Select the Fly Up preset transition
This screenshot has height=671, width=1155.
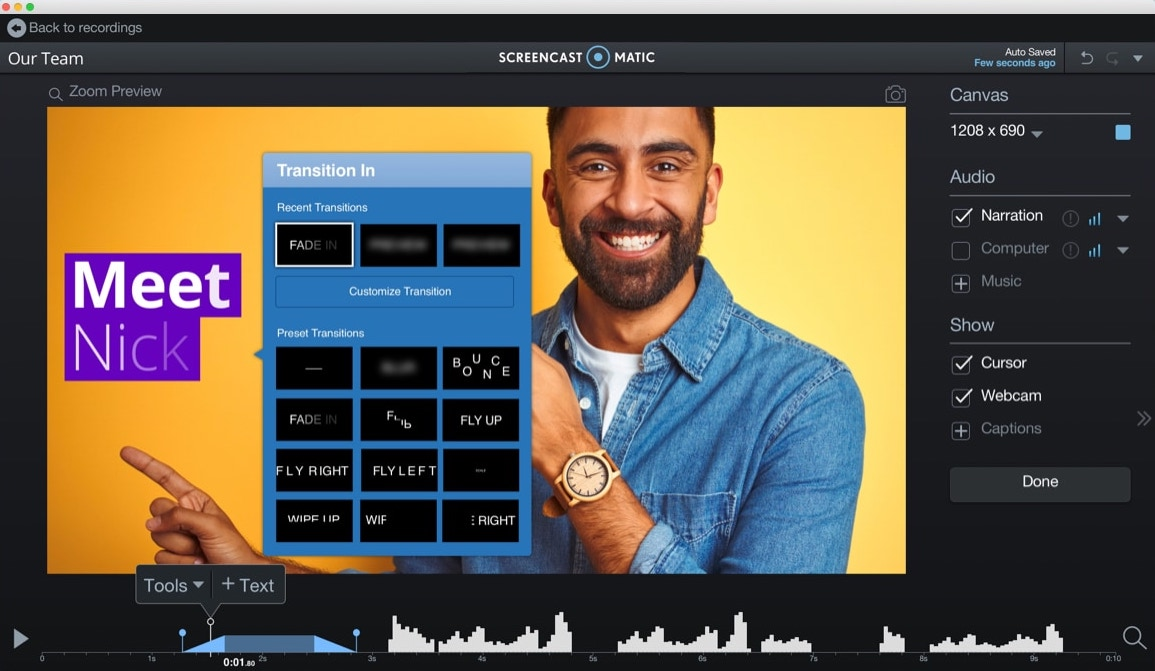pos(480,420)
